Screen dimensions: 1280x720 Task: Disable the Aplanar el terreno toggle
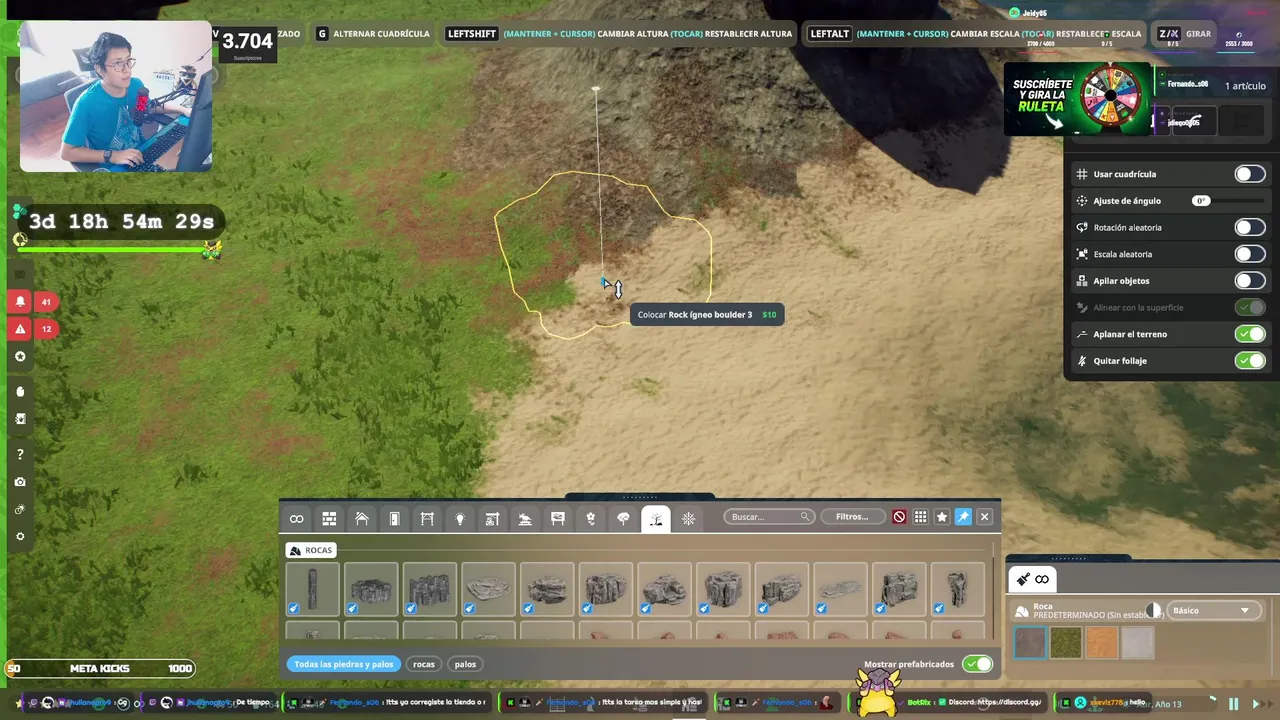pyautogui.click(x=1249, y=334)
